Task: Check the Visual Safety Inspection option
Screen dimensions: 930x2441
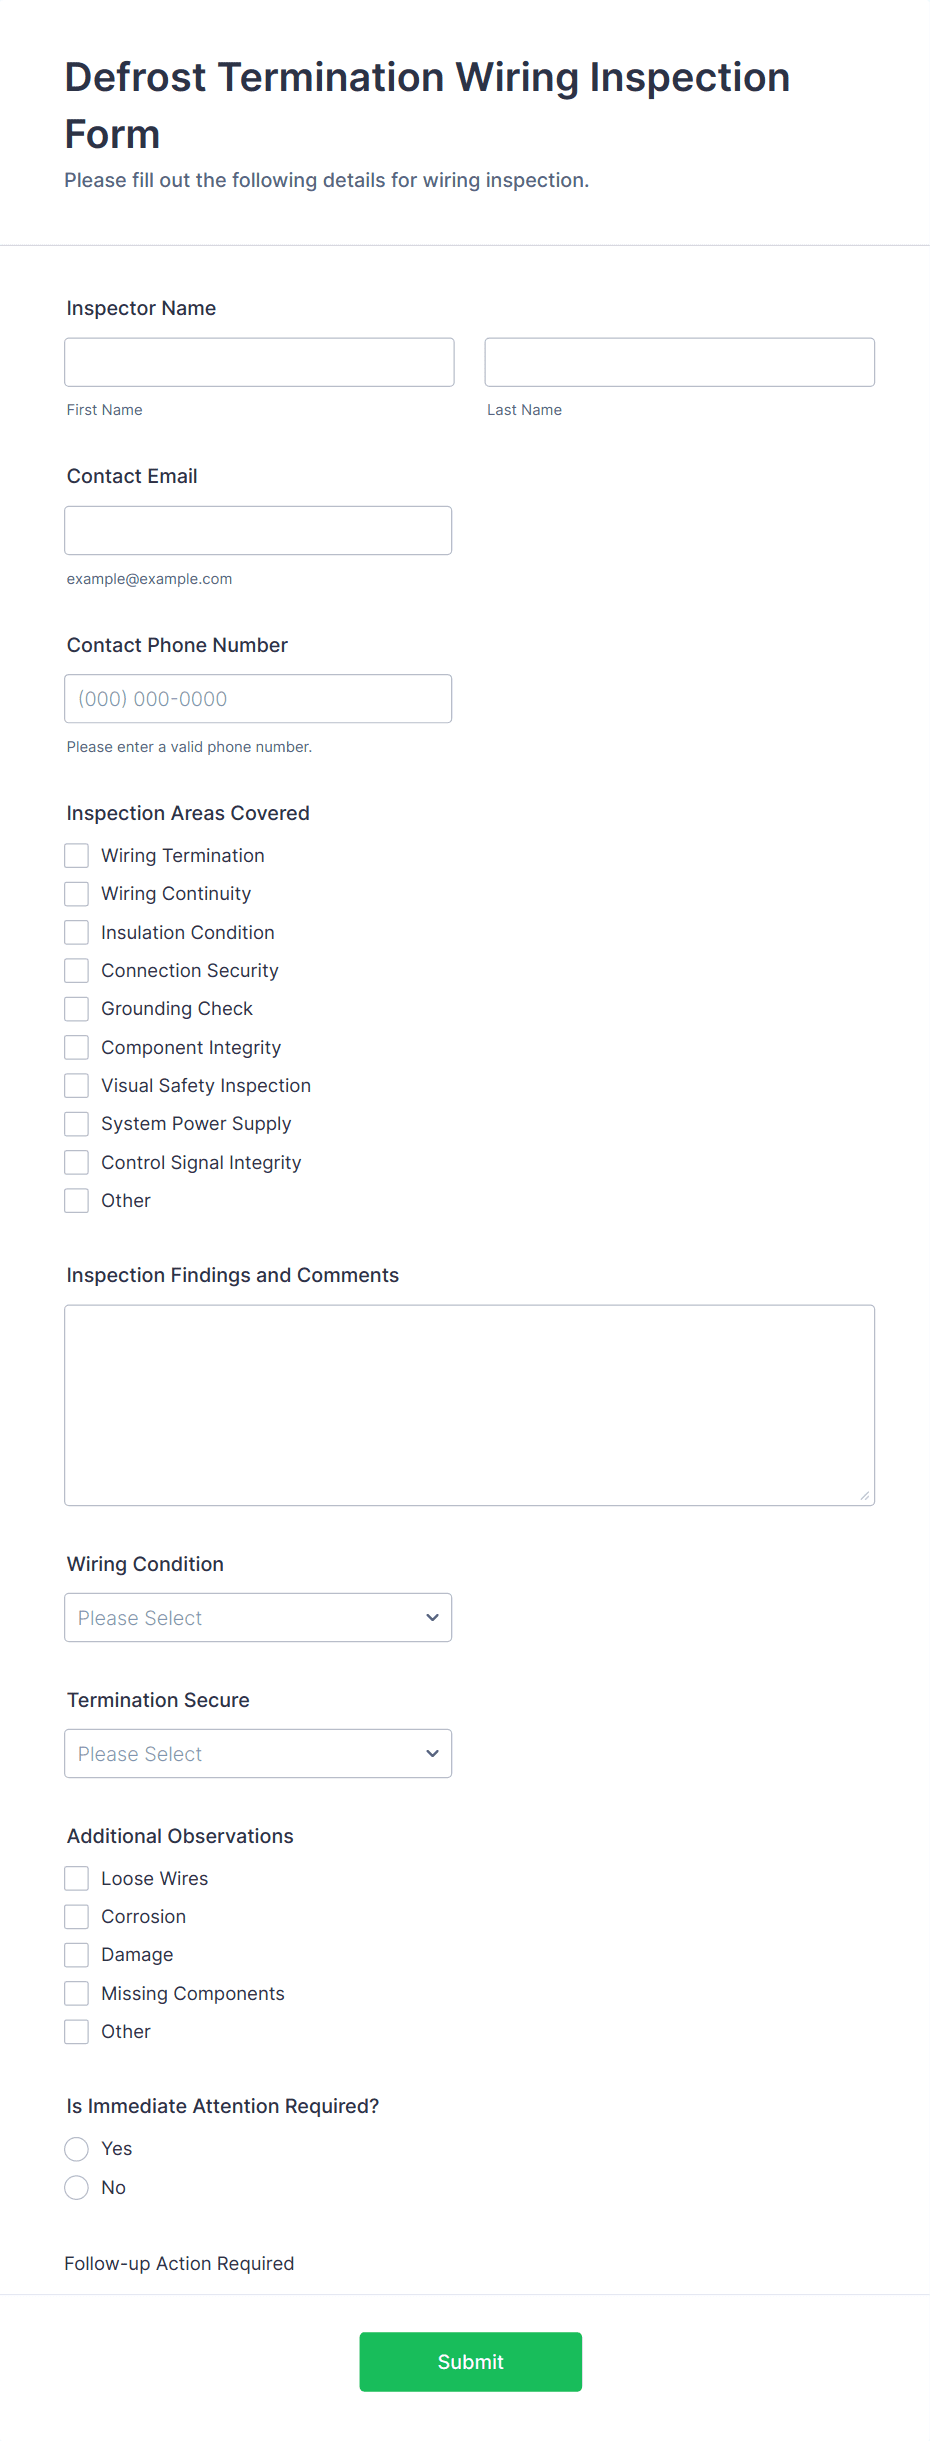Action: (x=77, y=1086)
